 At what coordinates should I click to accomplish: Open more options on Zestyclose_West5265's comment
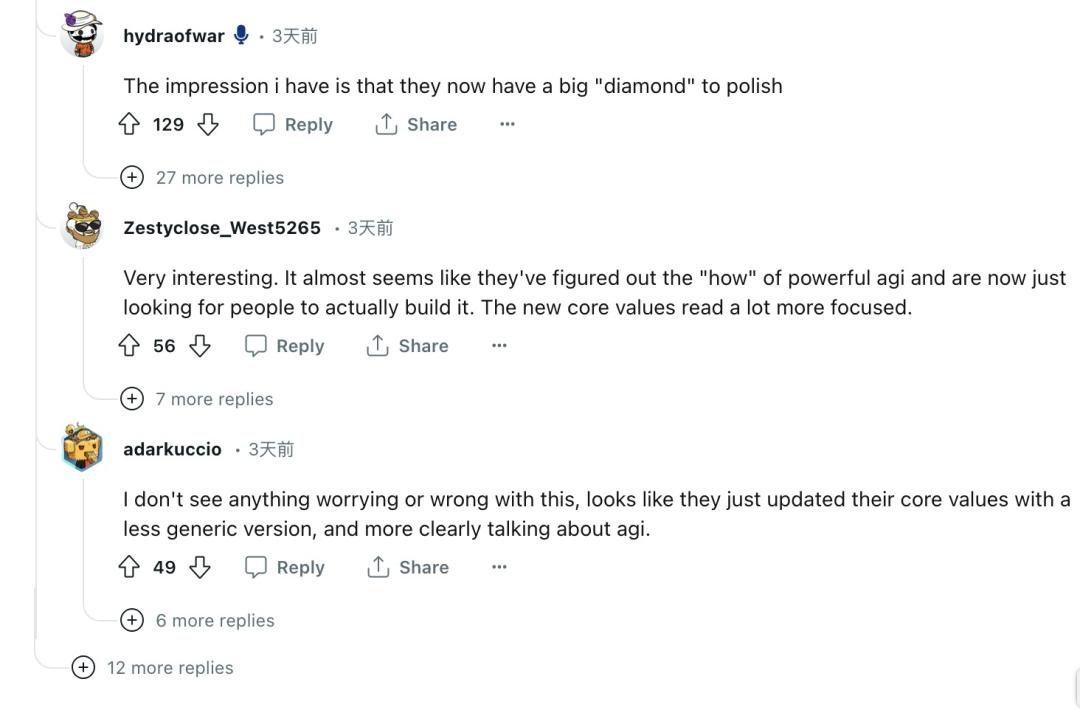coord(499,346)
